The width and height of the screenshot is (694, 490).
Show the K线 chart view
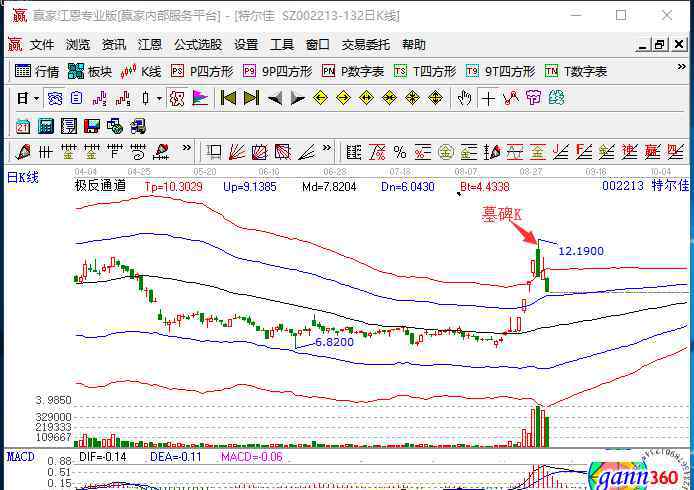pyautogui.click(x=141, y=71)
